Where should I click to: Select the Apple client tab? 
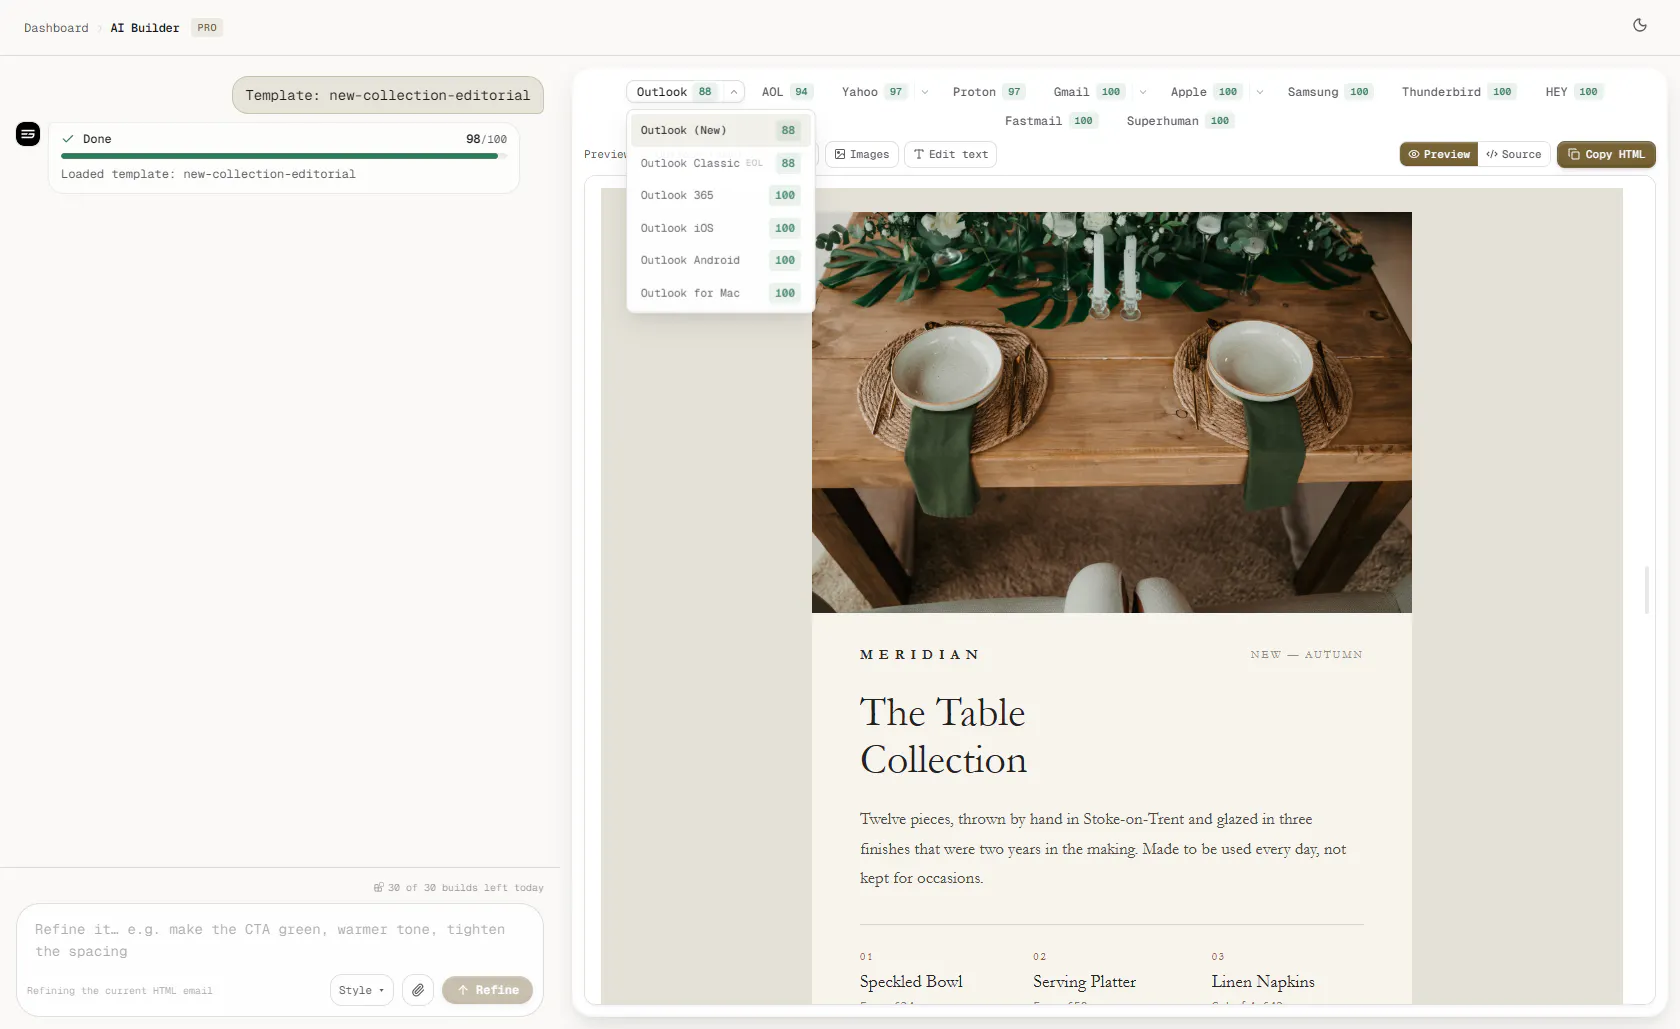1206,92
